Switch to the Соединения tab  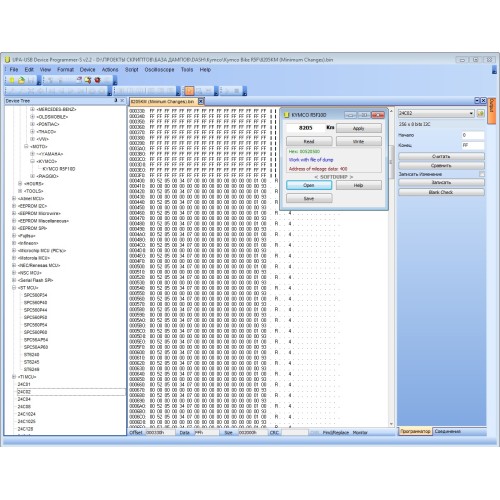(x=447, y=431)
